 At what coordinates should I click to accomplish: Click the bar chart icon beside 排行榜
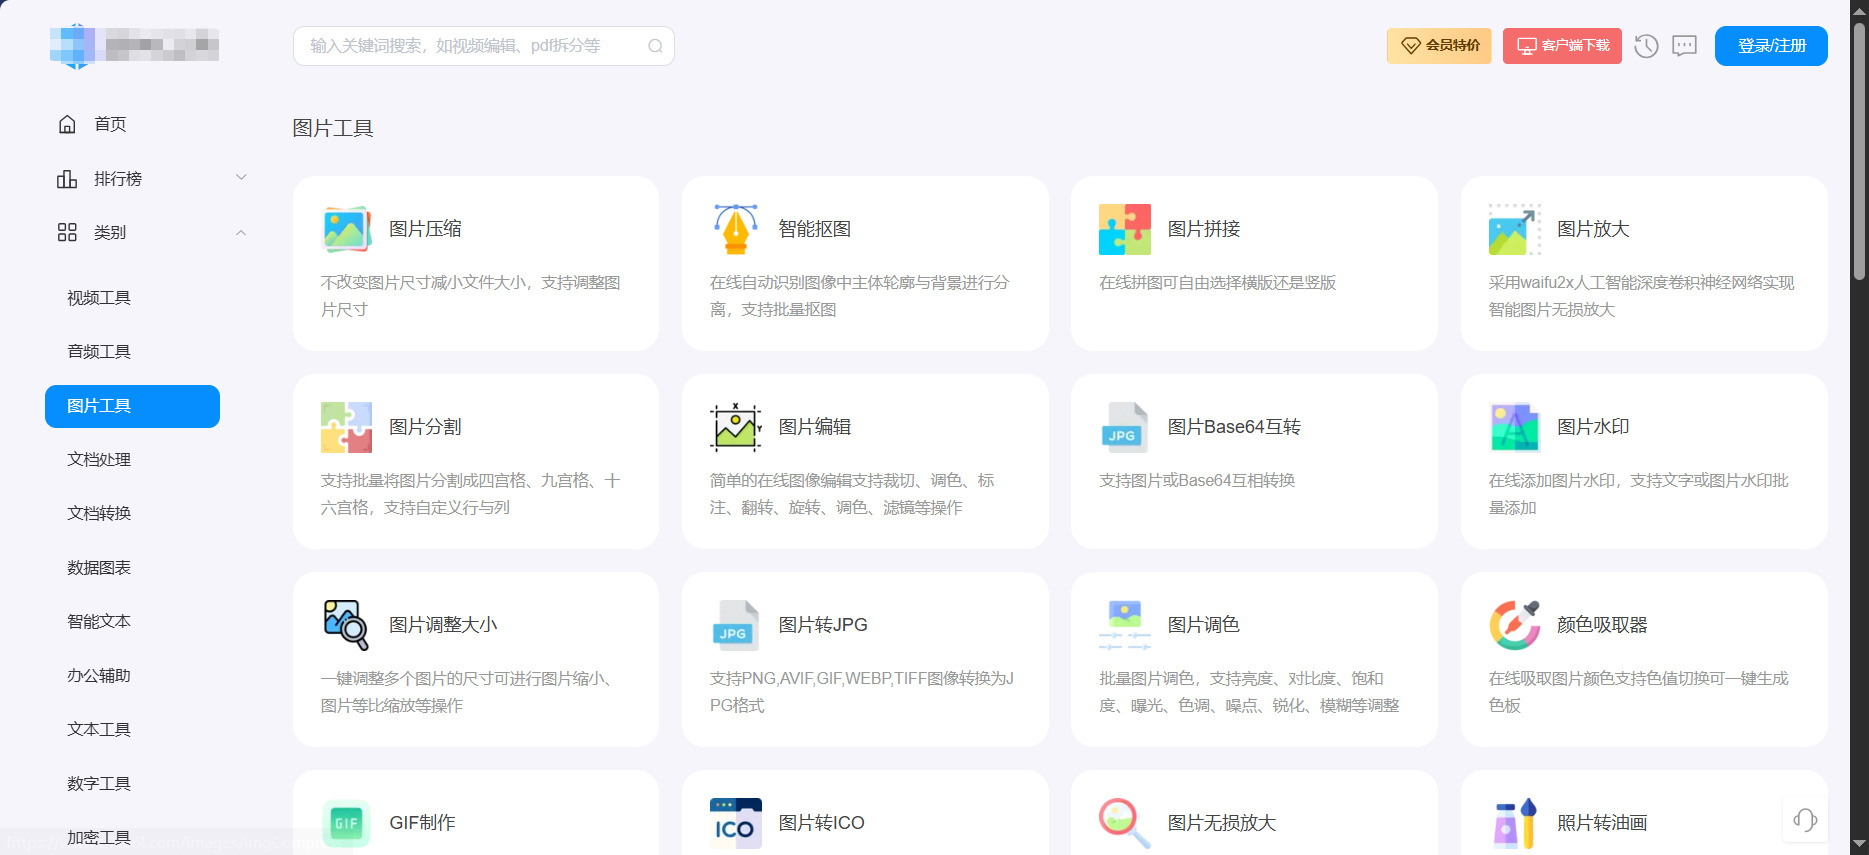pos(67,178)
